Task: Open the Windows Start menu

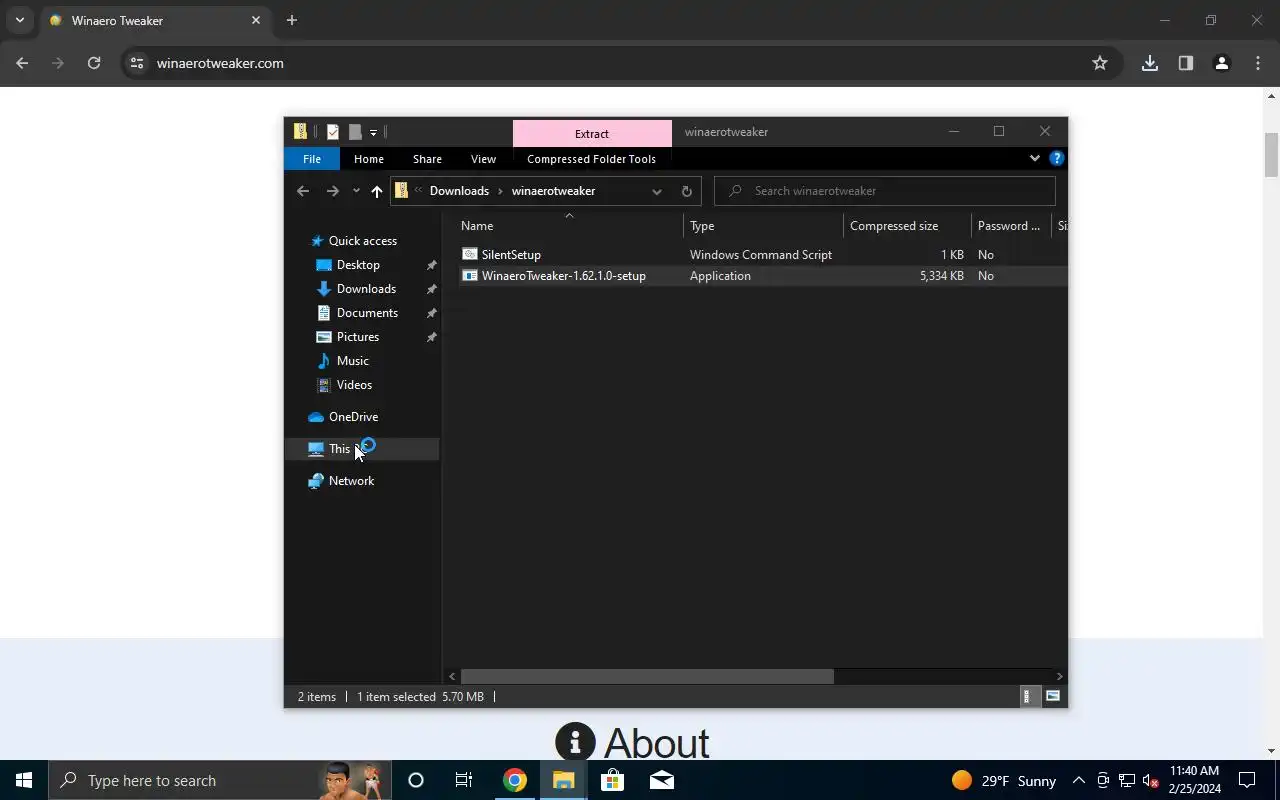Action: (x=24, y=780)
